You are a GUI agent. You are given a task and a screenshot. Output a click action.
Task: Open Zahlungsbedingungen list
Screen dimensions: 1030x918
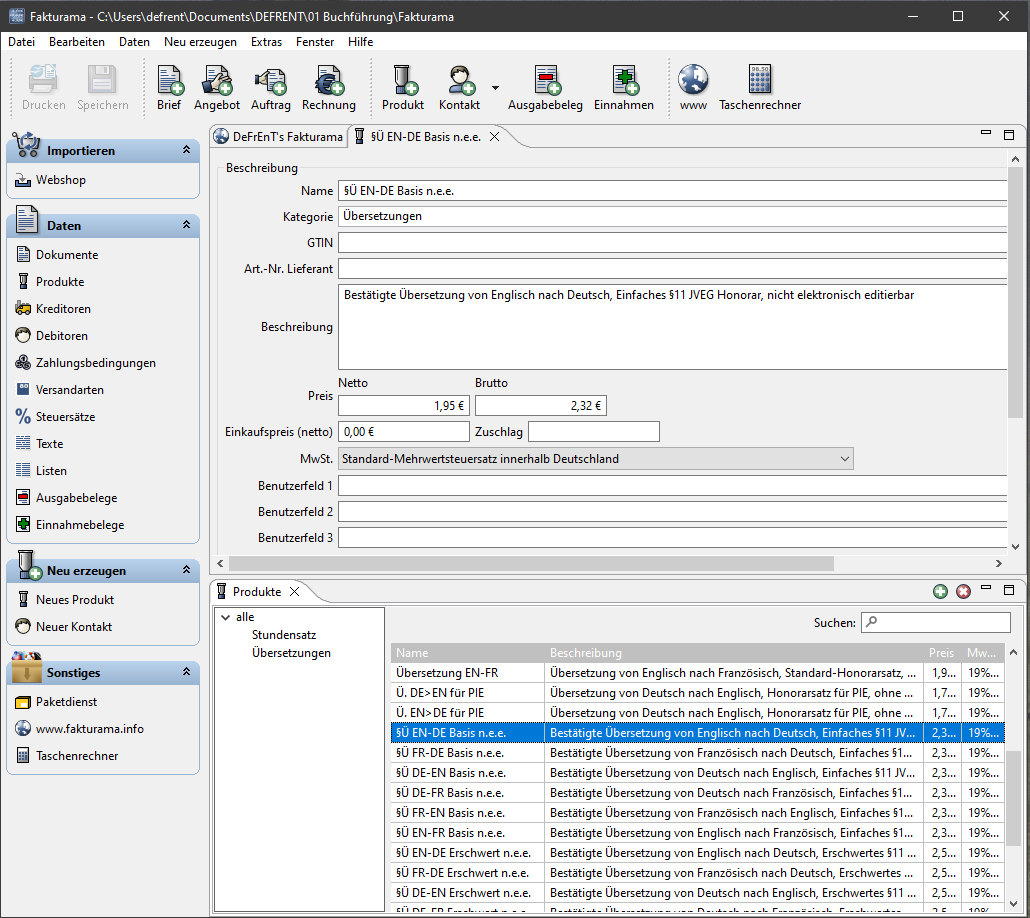(85, 363)
